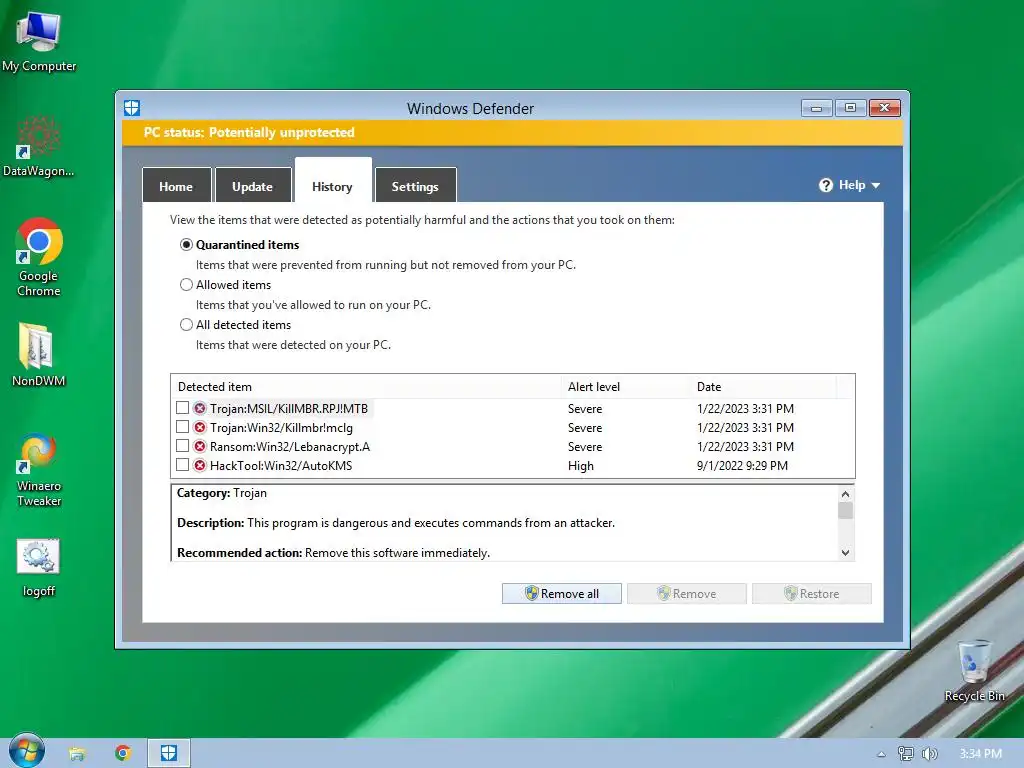Check the box for HackTool:Win32/AutoKMS
This screenshot has height=768, width=1024.
[x=182, y=465]
